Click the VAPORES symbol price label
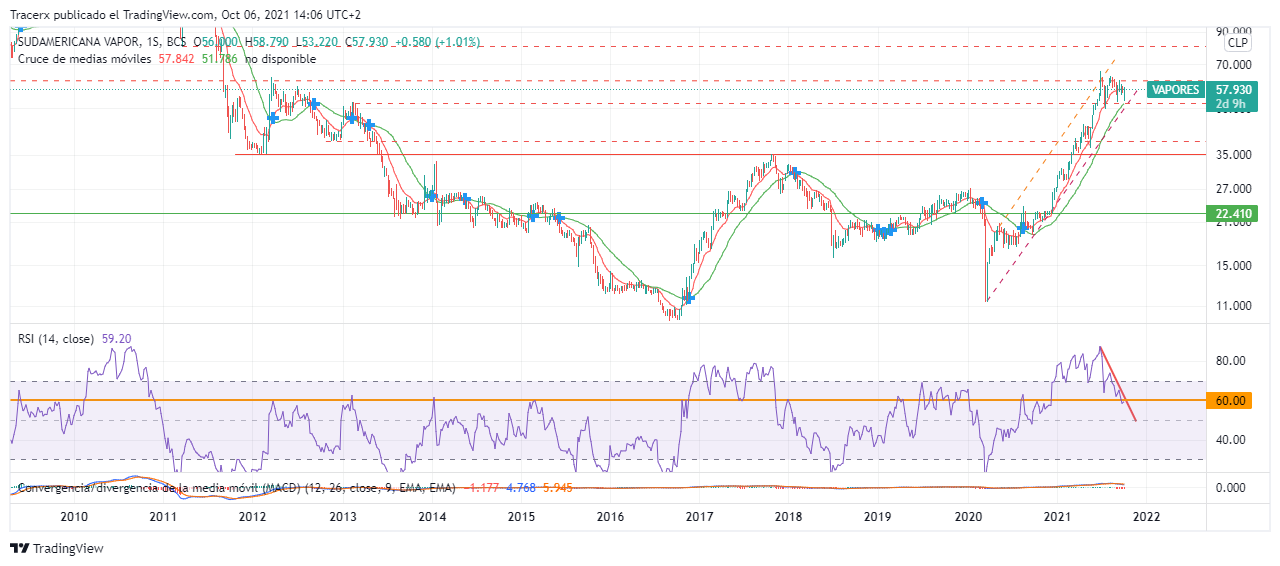This screenshot has width=1280, height=566. click(1175, 90)
